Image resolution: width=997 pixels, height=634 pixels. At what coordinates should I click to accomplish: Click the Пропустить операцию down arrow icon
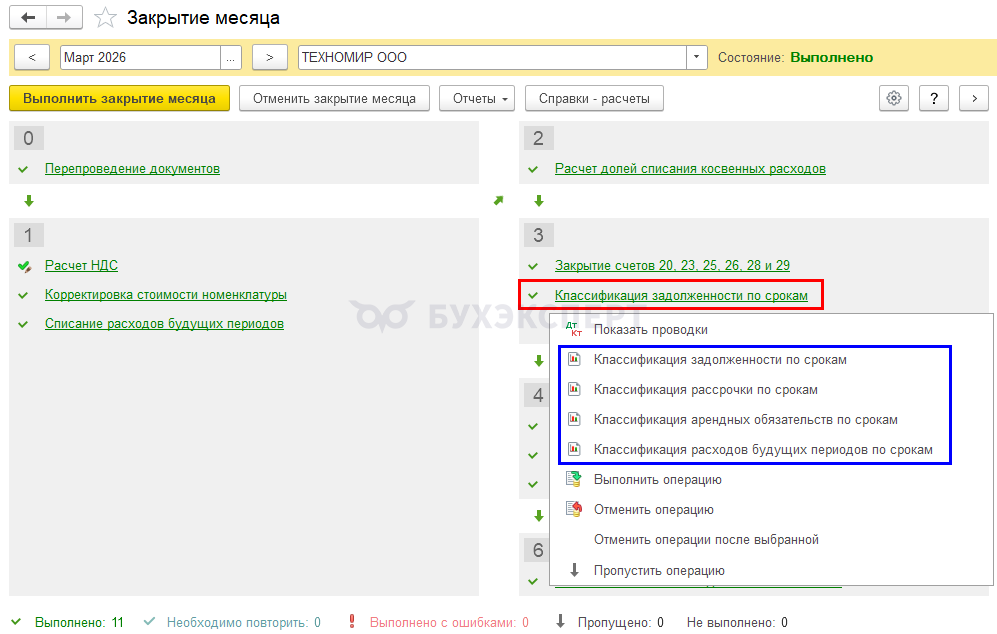[574, 570]
